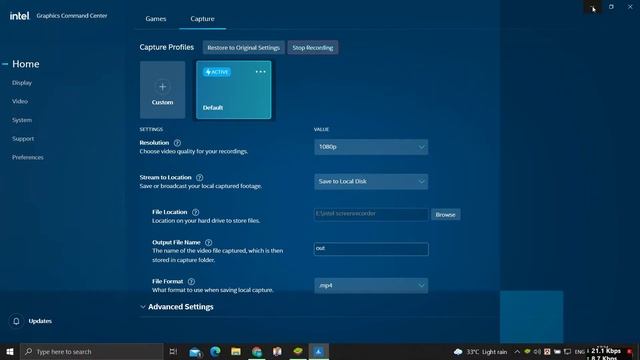Open the Output File Name help icon

[x=209, y=242]
